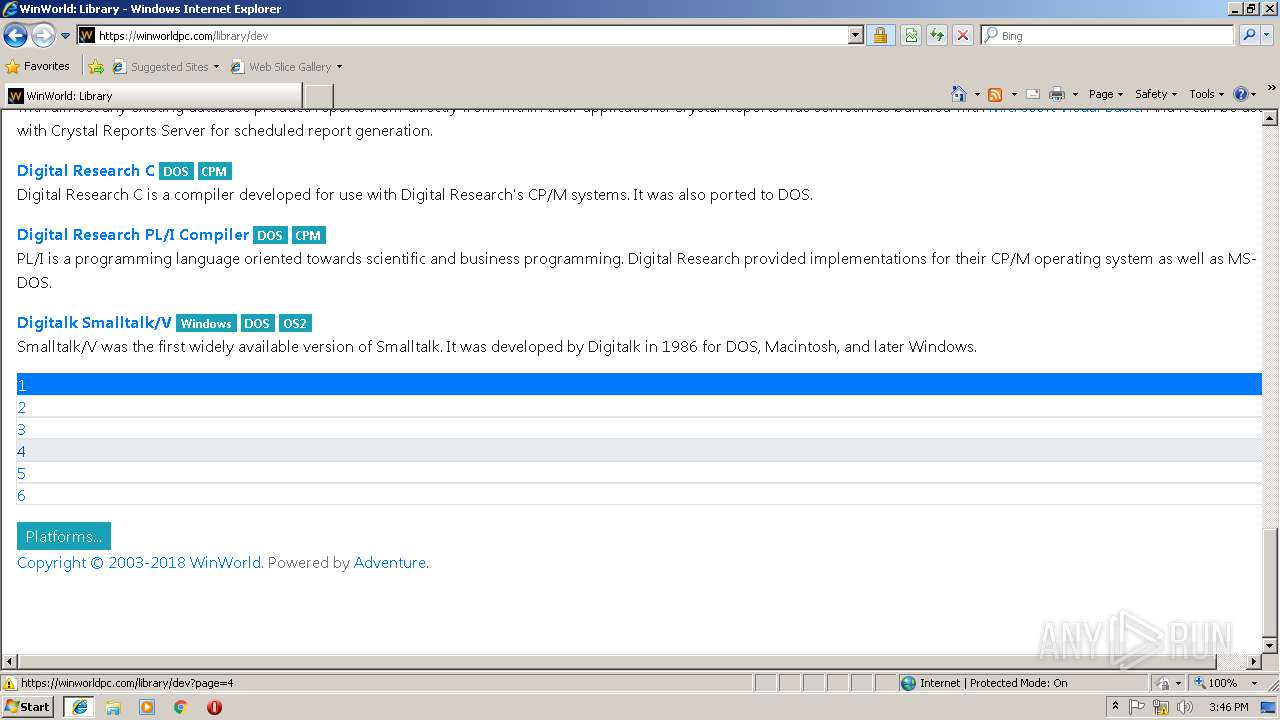This screenshot has height=720, width=1280.
Task: Click the horizontal scrollbar right arrow
Action: coord(1254,662)
